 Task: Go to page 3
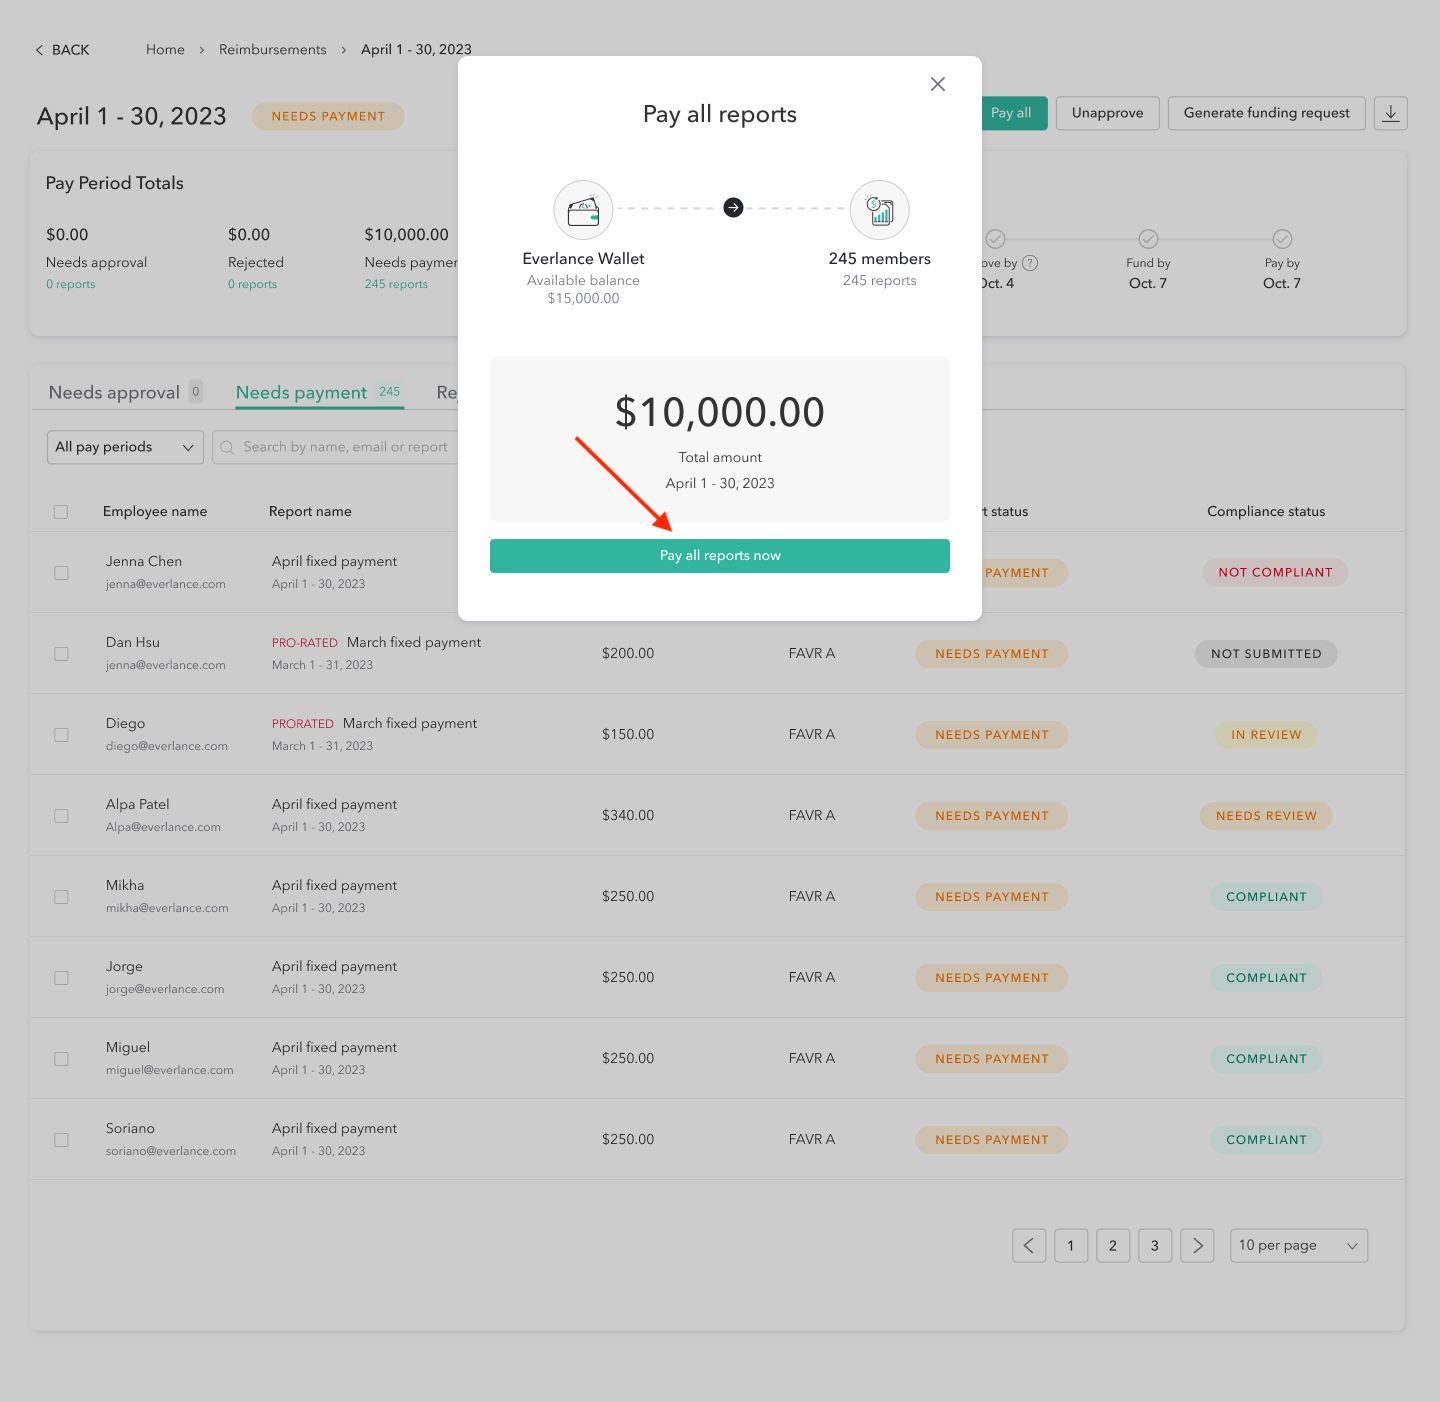(1155, 1245)
